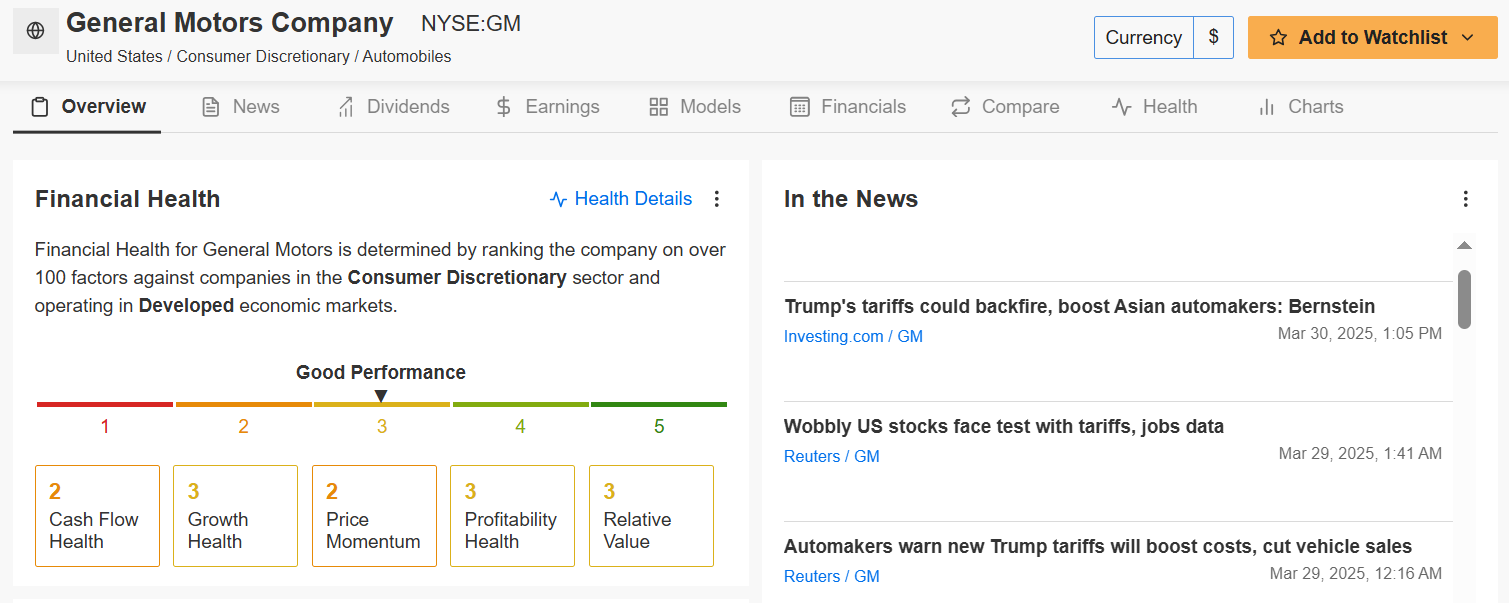
Task: Click the globe icon beside General Motors Company
Action: tap(36, 31)
